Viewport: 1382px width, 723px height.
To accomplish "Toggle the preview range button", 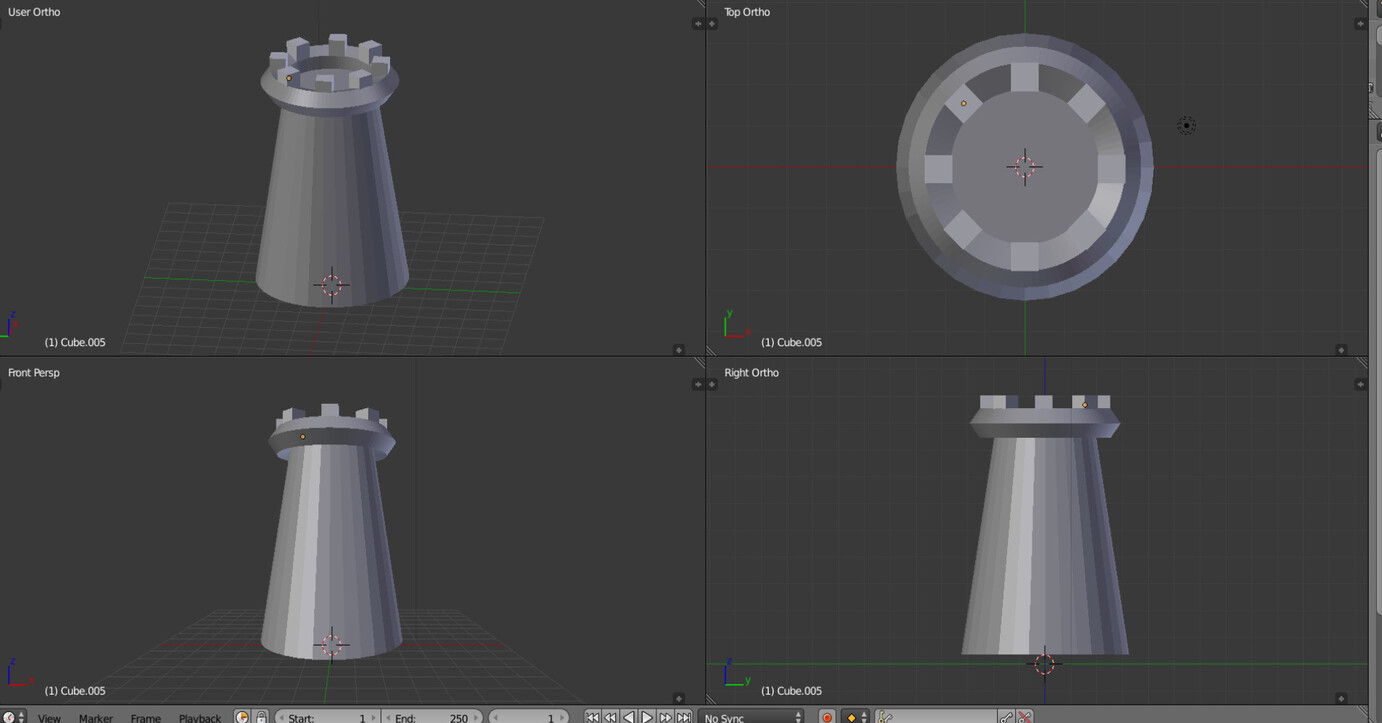I will pyautogui.click(x=242, y=716).
